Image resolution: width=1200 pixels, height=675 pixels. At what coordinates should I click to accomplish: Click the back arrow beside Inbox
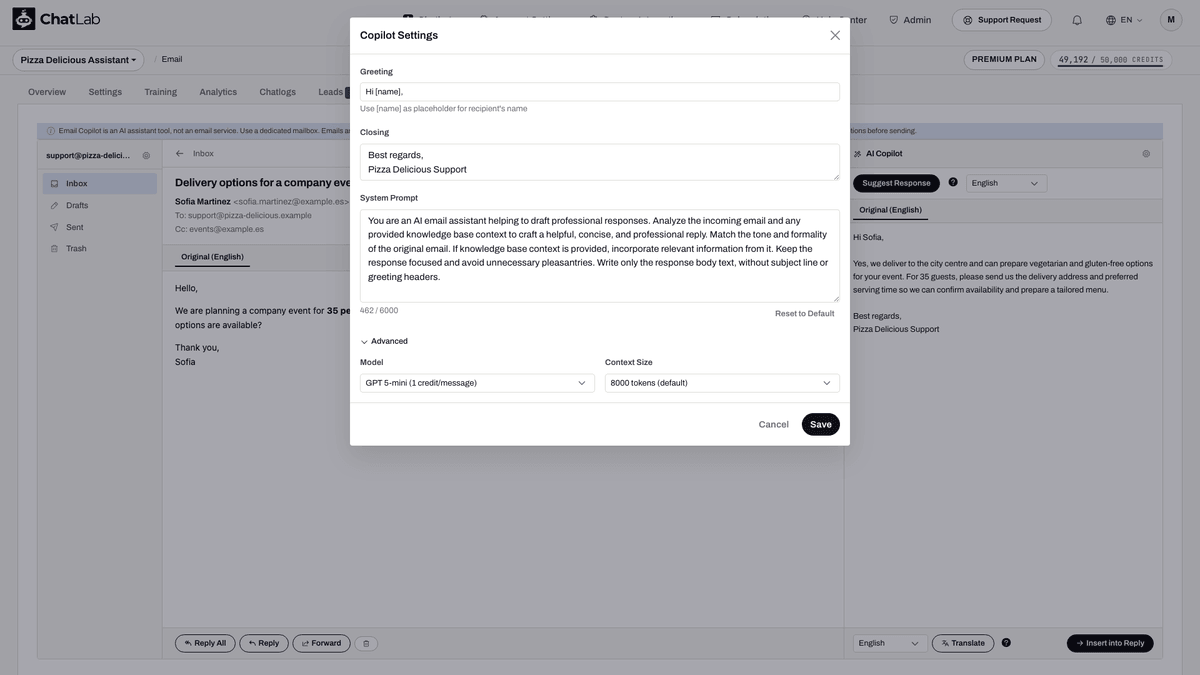(179, 154)
